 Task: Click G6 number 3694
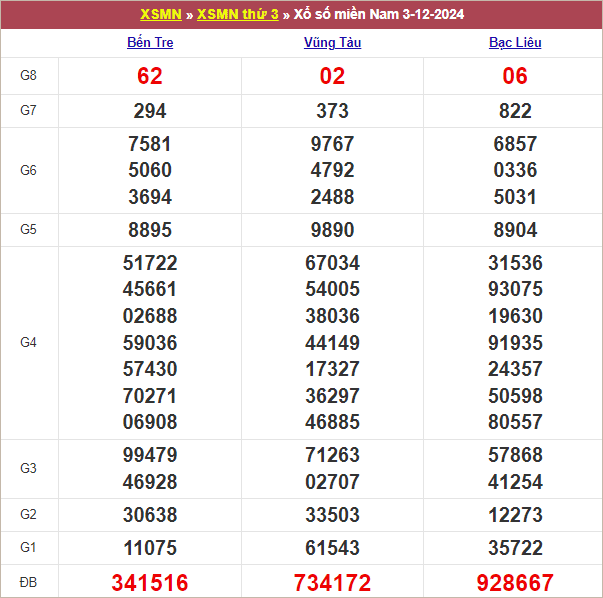pos(150,197)
